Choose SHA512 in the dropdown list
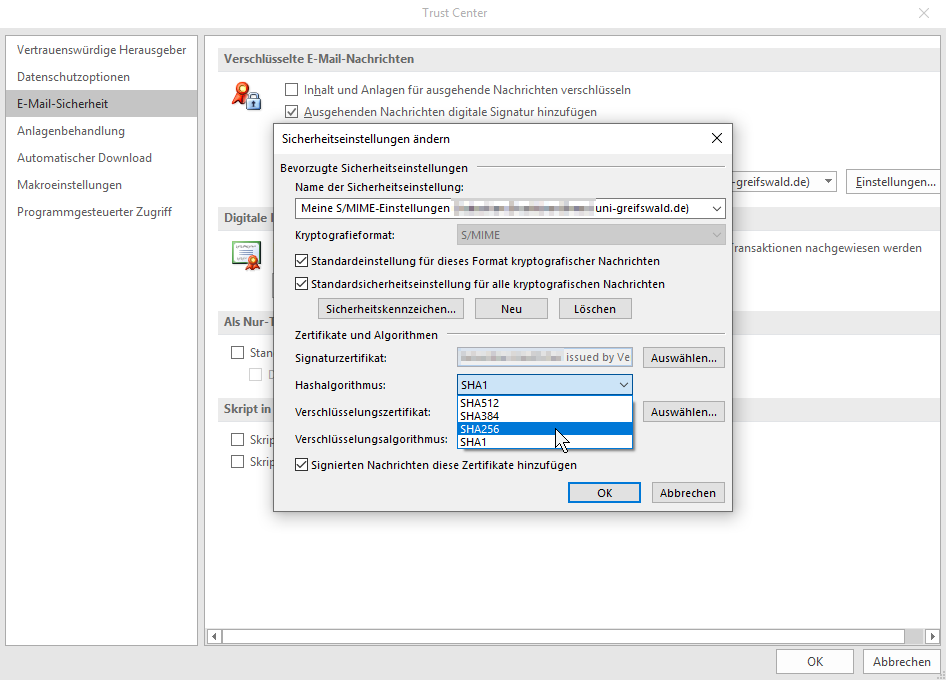Viewport: 946px width, 680px height. (x=545, y=403)
